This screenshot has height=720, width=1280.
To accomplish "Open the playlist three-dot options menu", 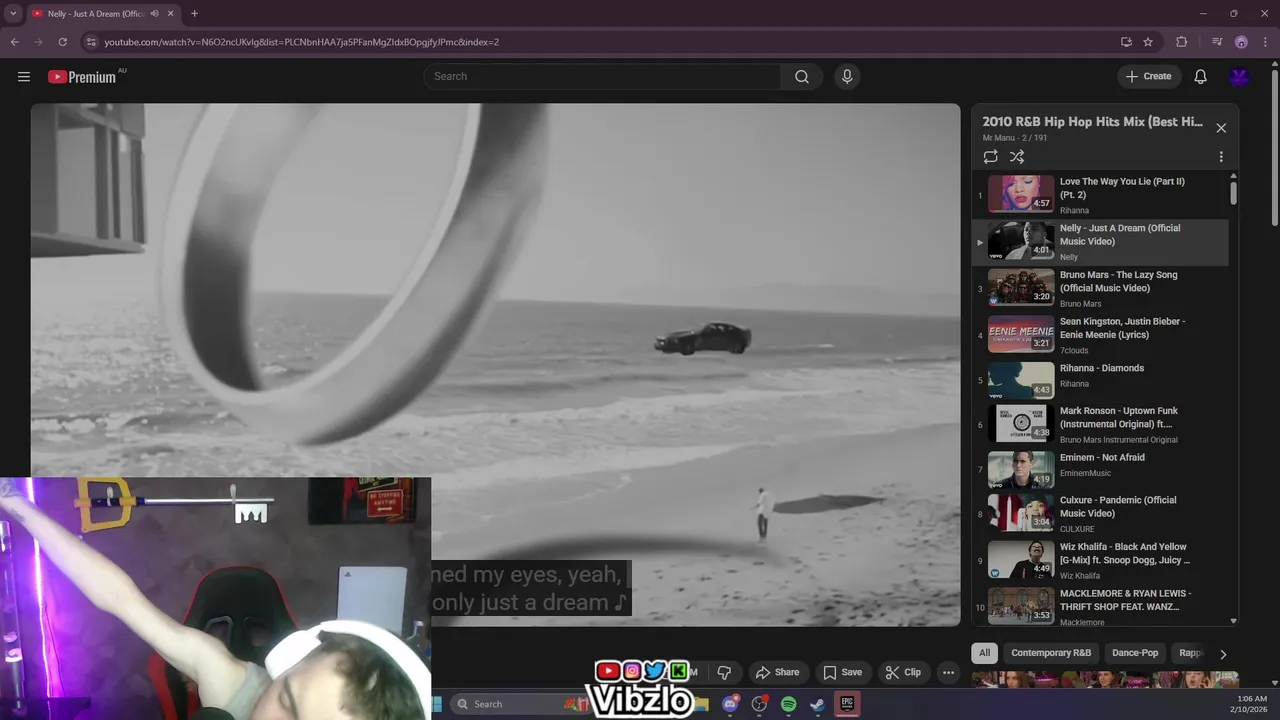I will click(1220, 157).
